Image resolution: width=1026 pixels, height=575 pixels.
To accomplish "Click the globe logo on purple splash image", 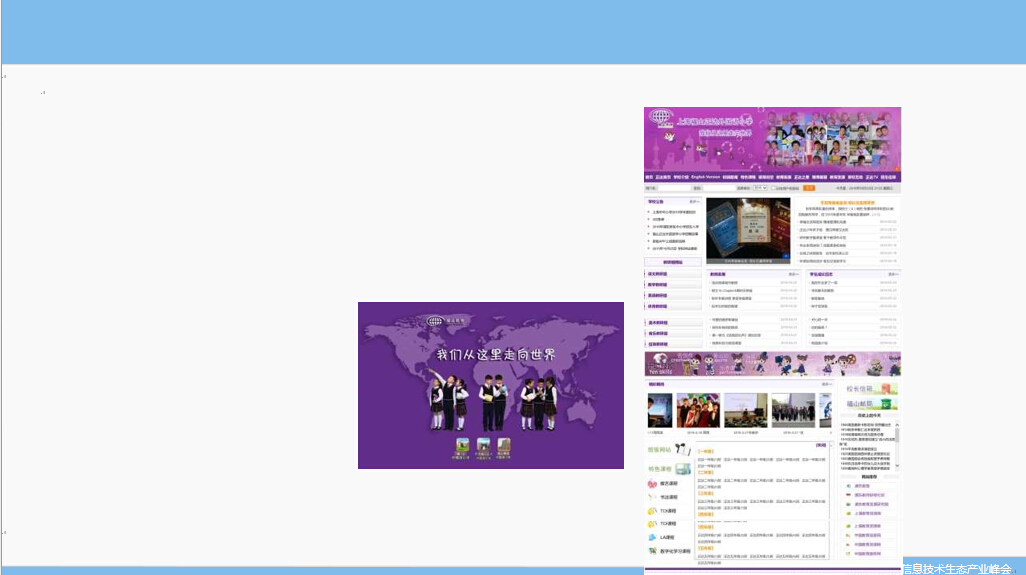I will (x=435, y=321).
